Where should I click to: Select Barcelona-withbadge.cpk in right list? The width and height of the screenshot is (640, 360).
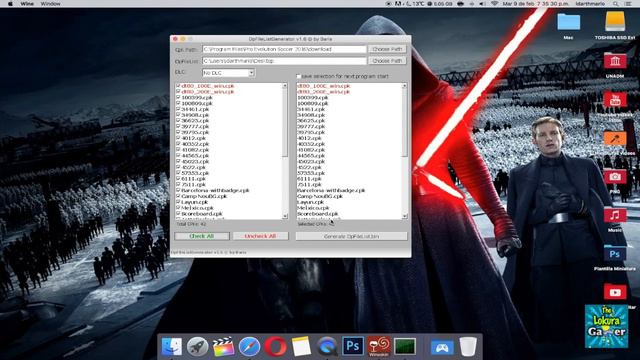331,190
